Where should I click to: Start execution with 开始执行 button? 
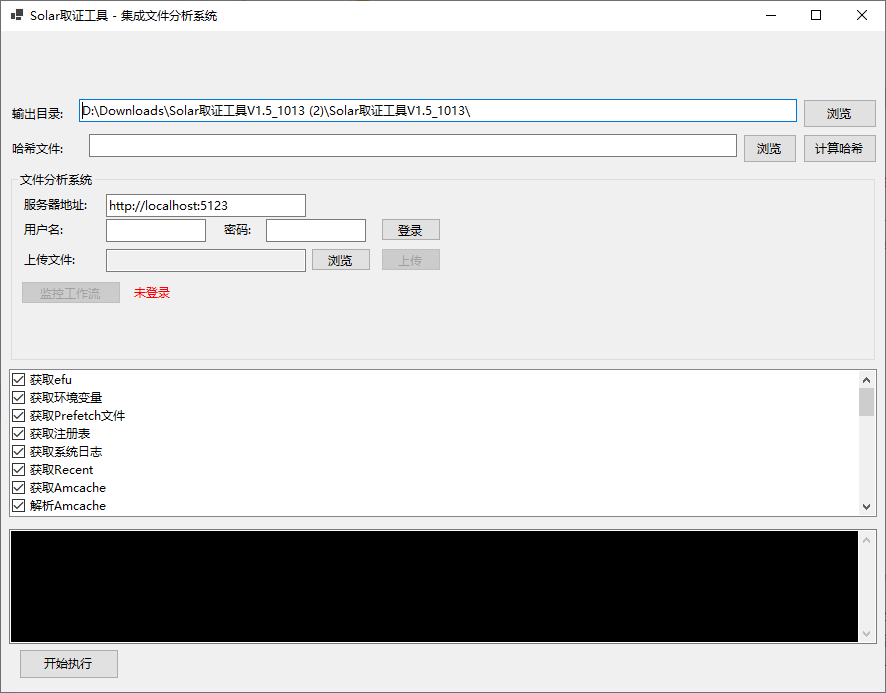click(x=68, y=664)
